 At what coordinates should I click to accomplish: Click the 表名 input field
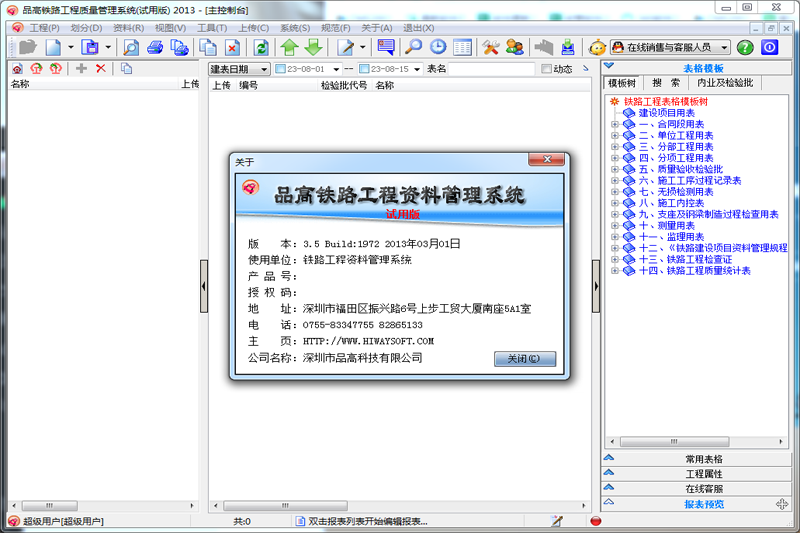[492, 69]
